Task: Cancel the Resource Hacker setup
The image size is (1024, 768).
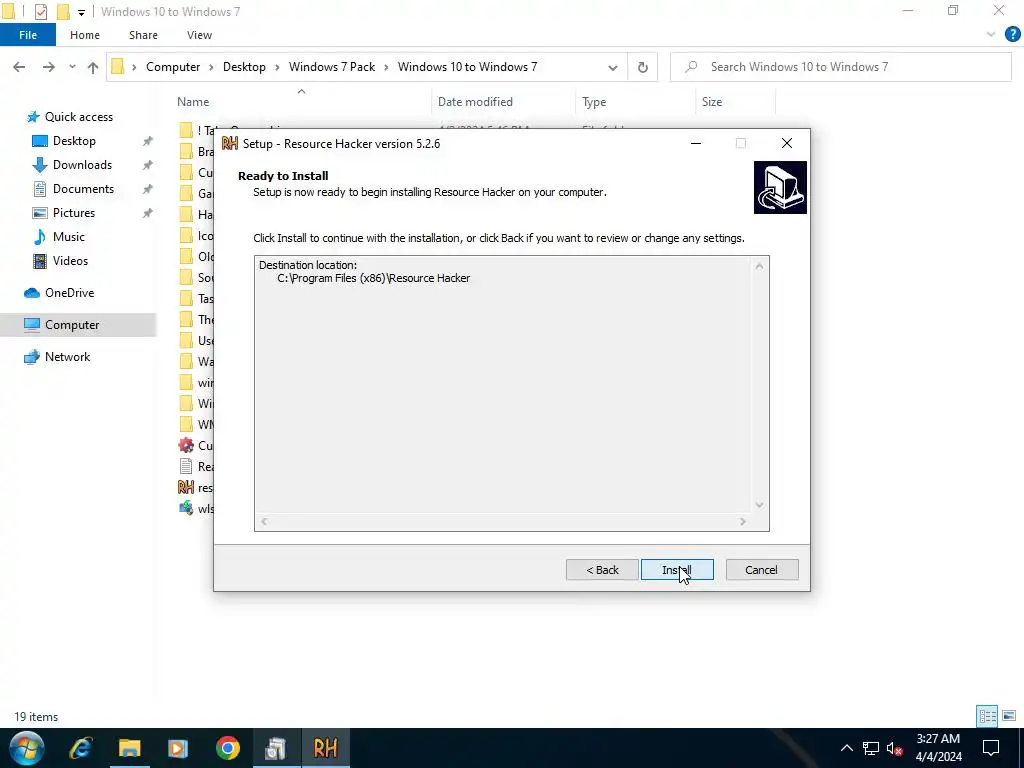Action: pyautogui.click(x=761, y=569)
